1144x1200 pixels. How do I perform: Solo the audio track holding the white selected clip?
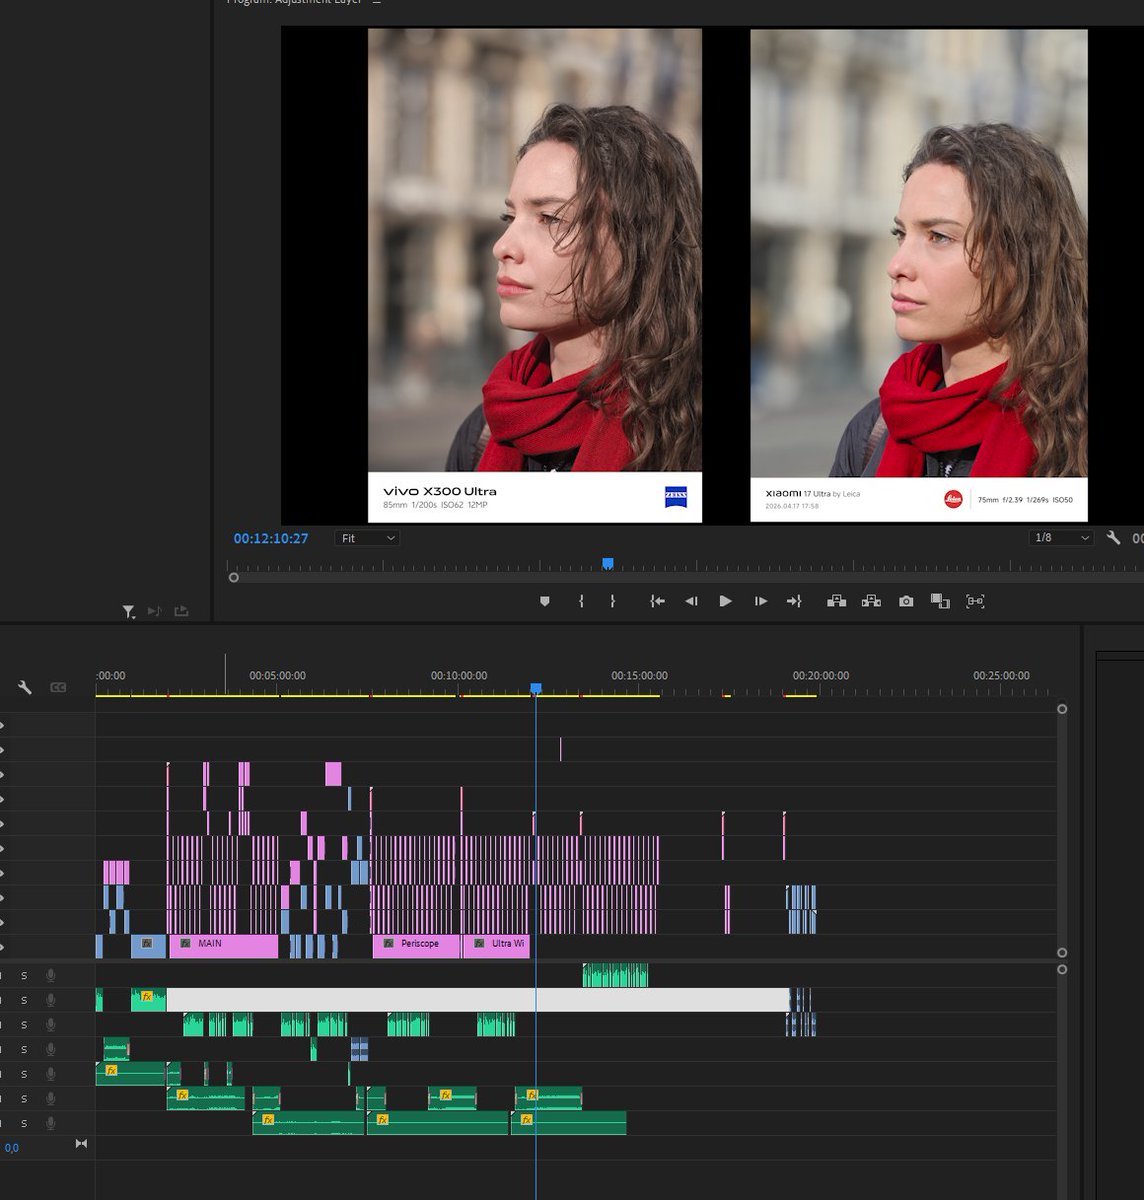24,1000
